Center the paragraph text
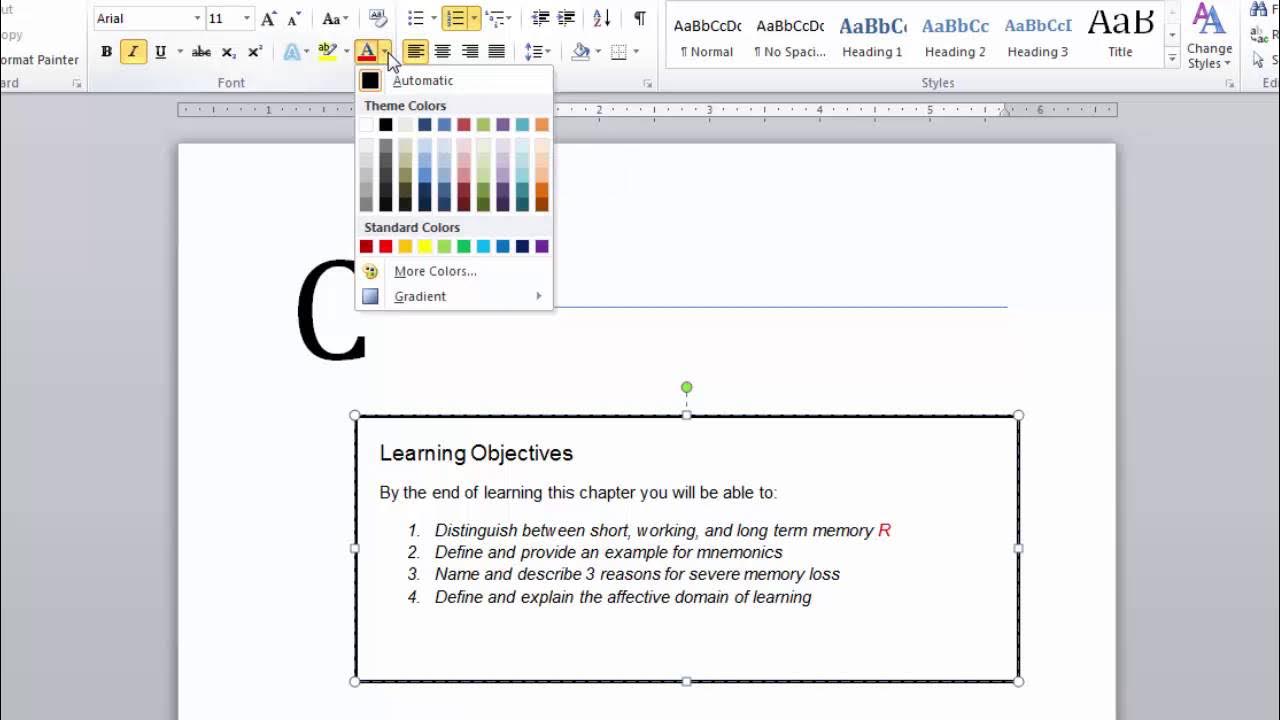 [x=443, y=52]
